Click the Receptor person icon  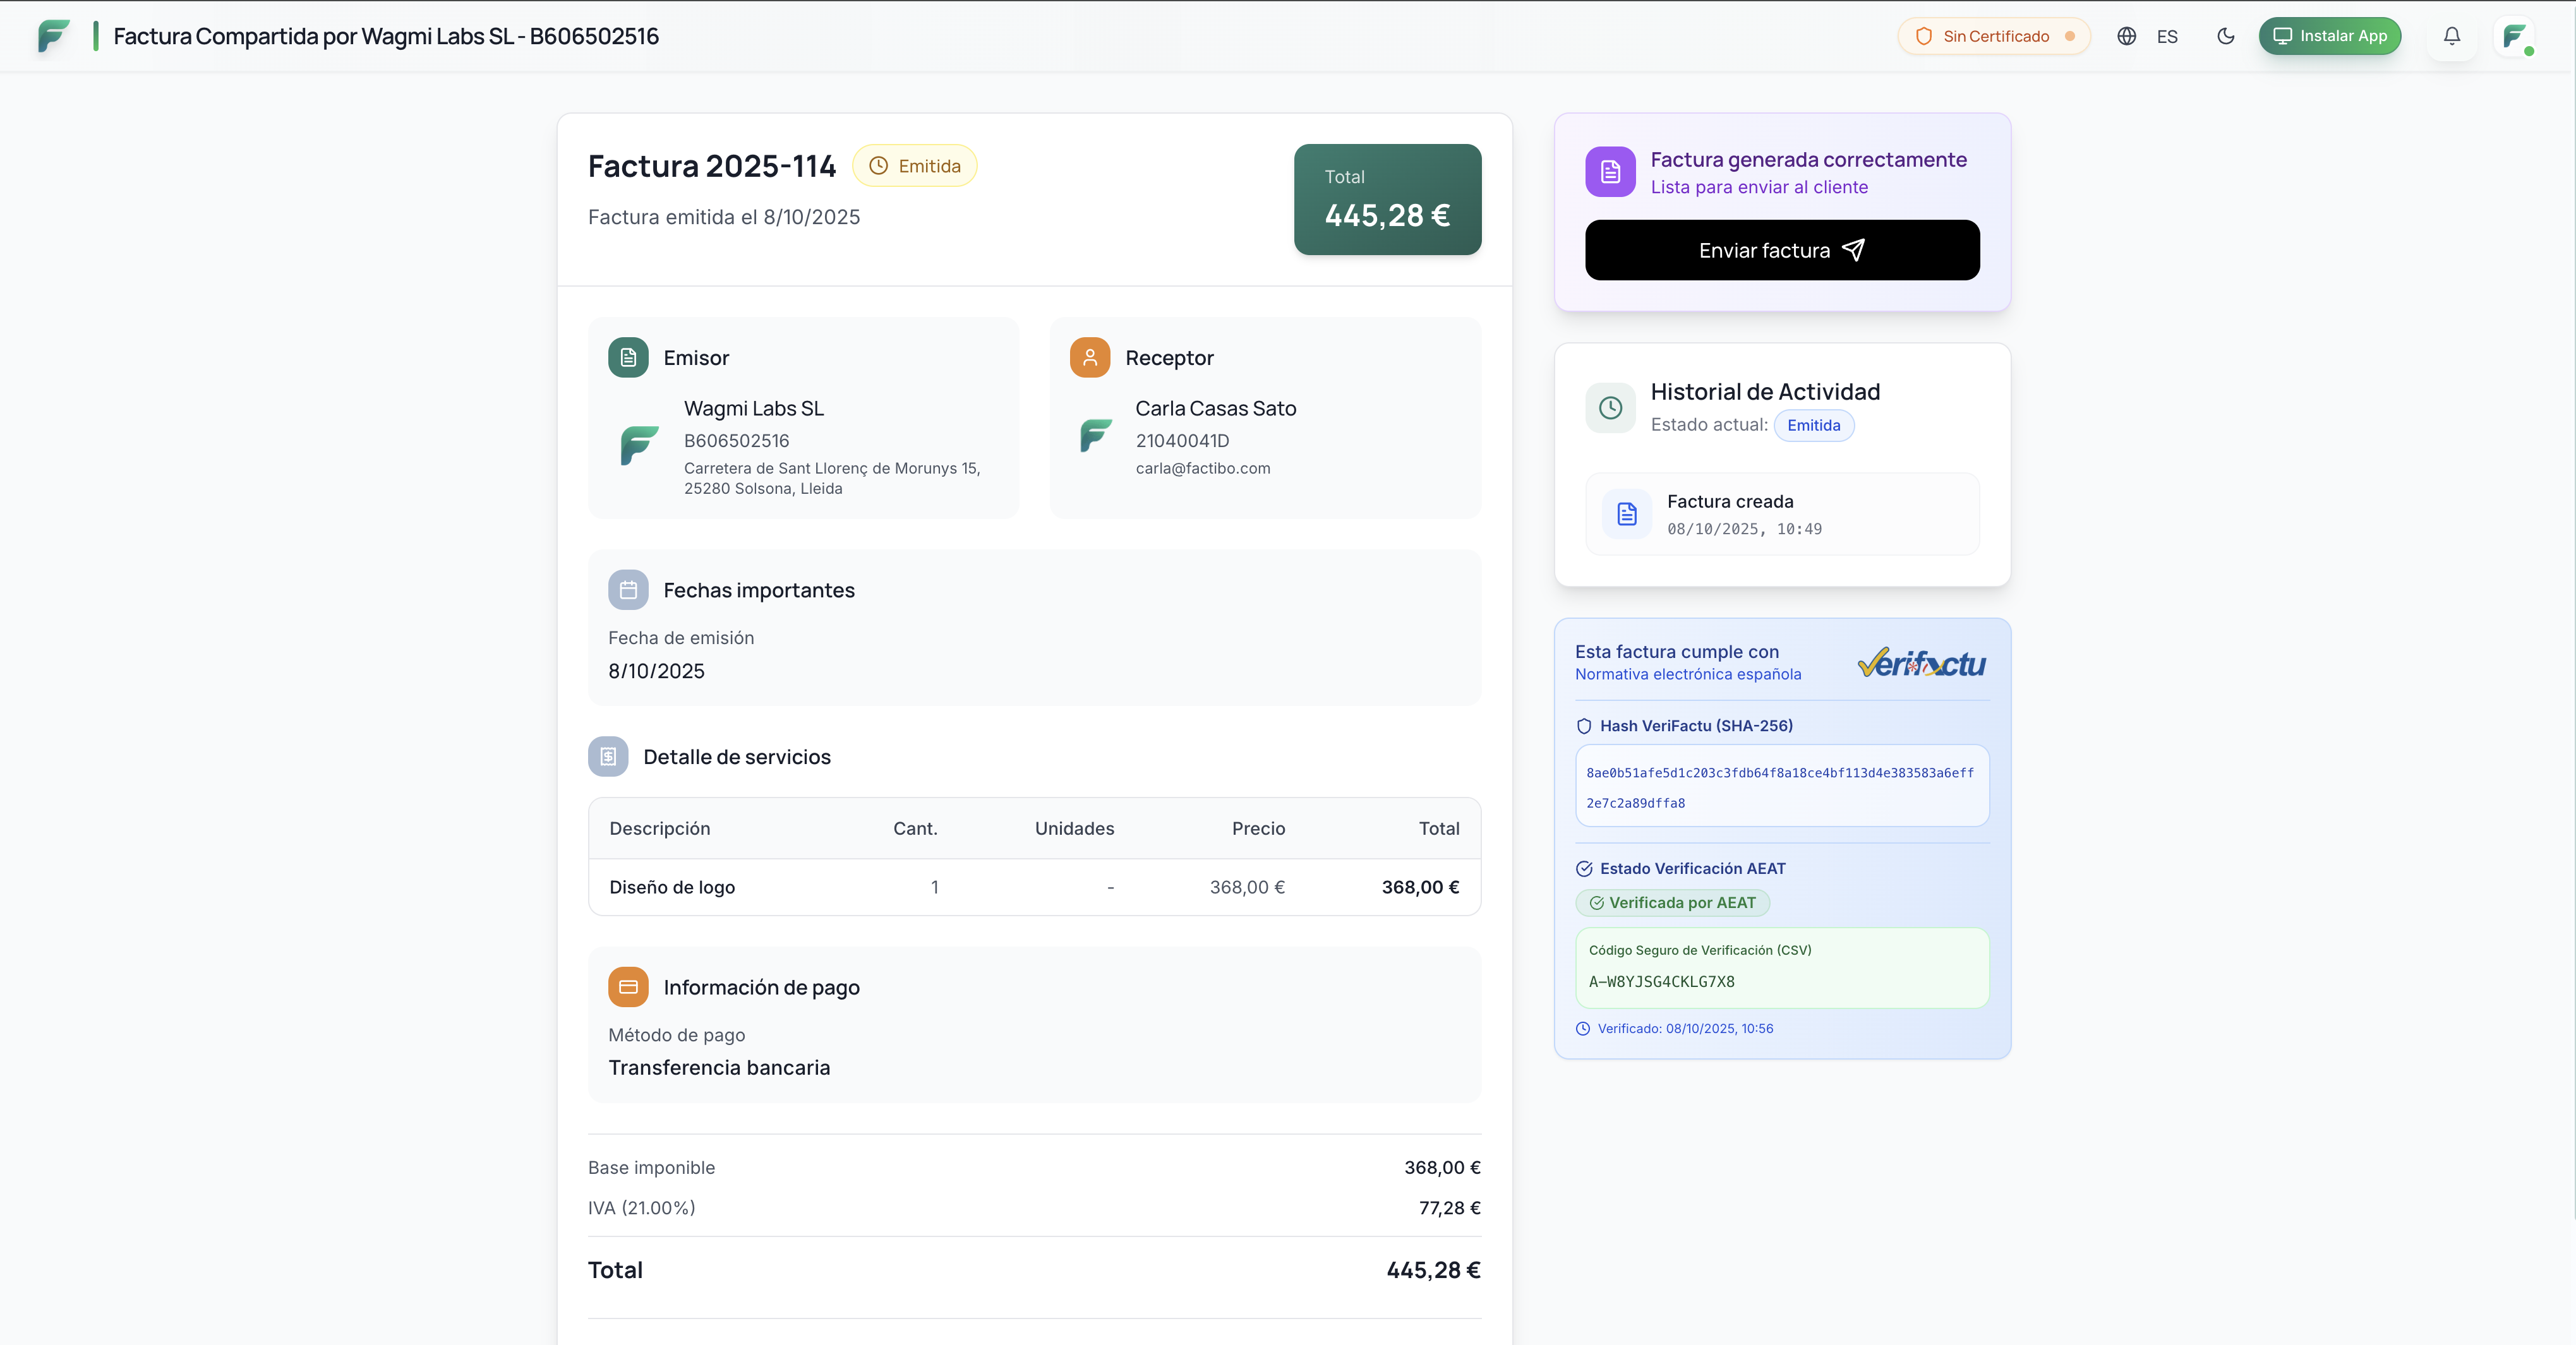pyautogui.click(x=1089, y=357)
